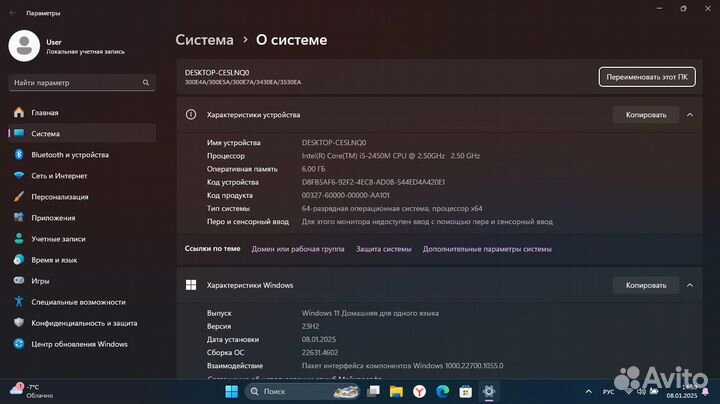Go to Network and Internet settings
Screen dimensions: 720x404
[58, 176]
